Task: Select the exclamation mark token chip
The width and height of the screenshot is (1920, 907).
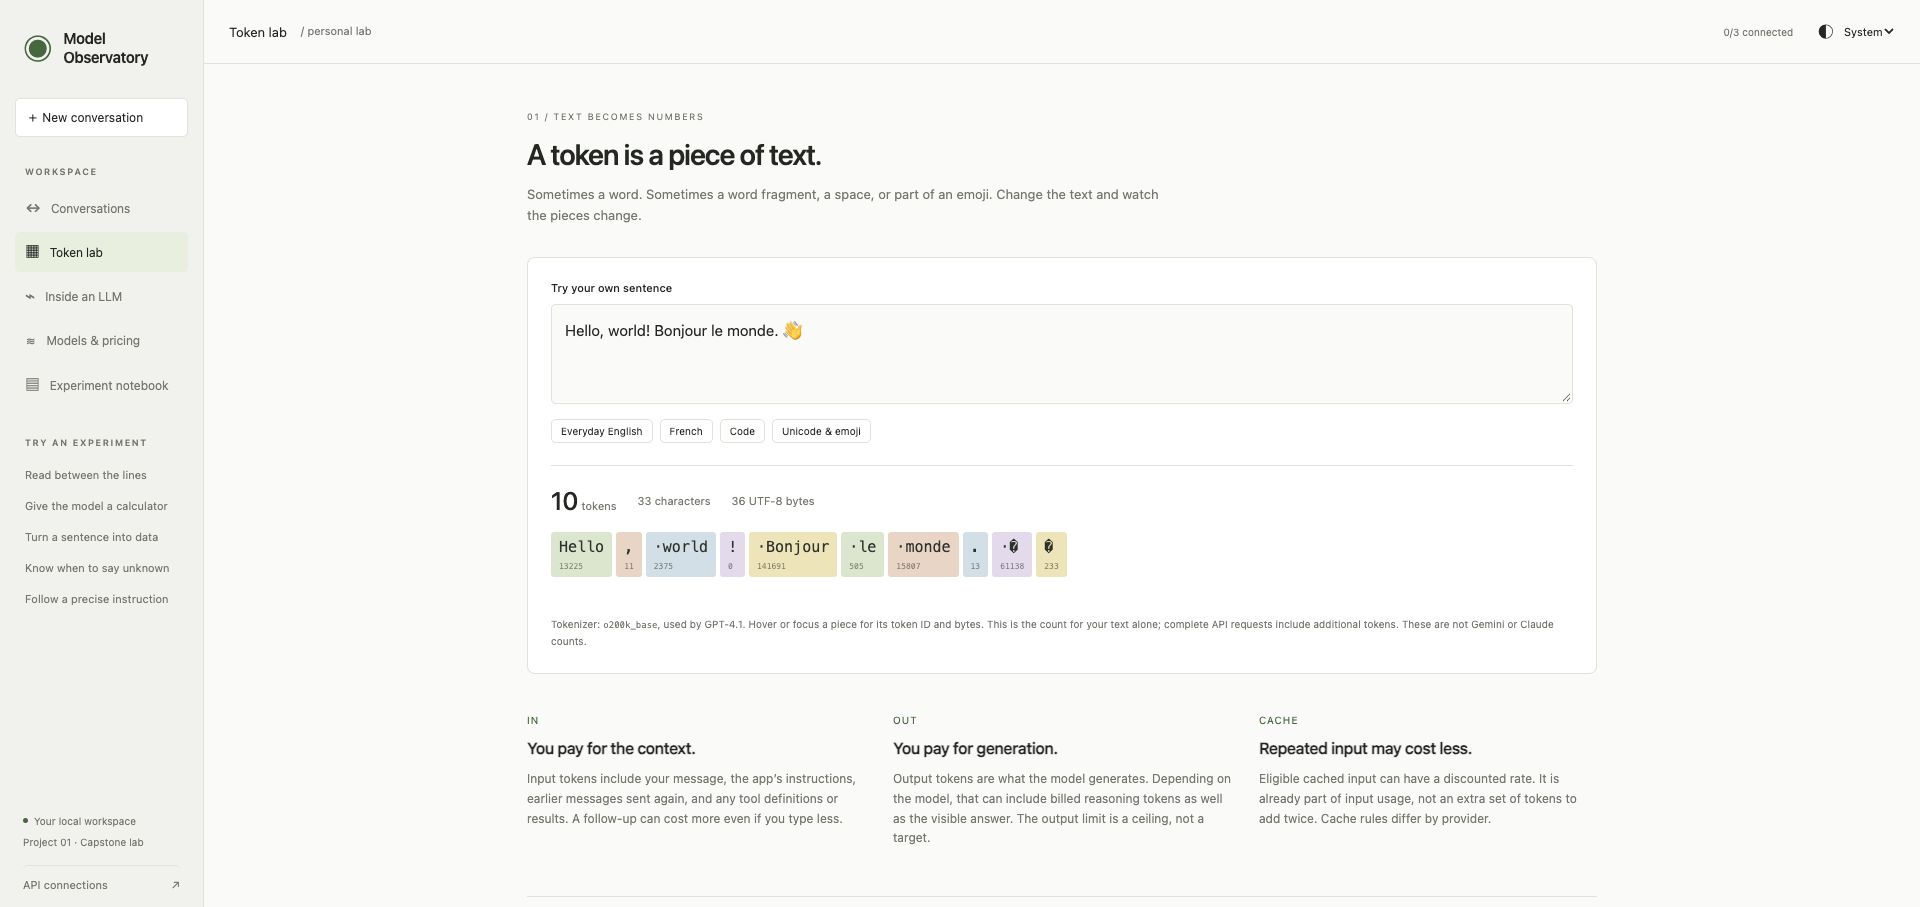Action: [x=732, y=554]
